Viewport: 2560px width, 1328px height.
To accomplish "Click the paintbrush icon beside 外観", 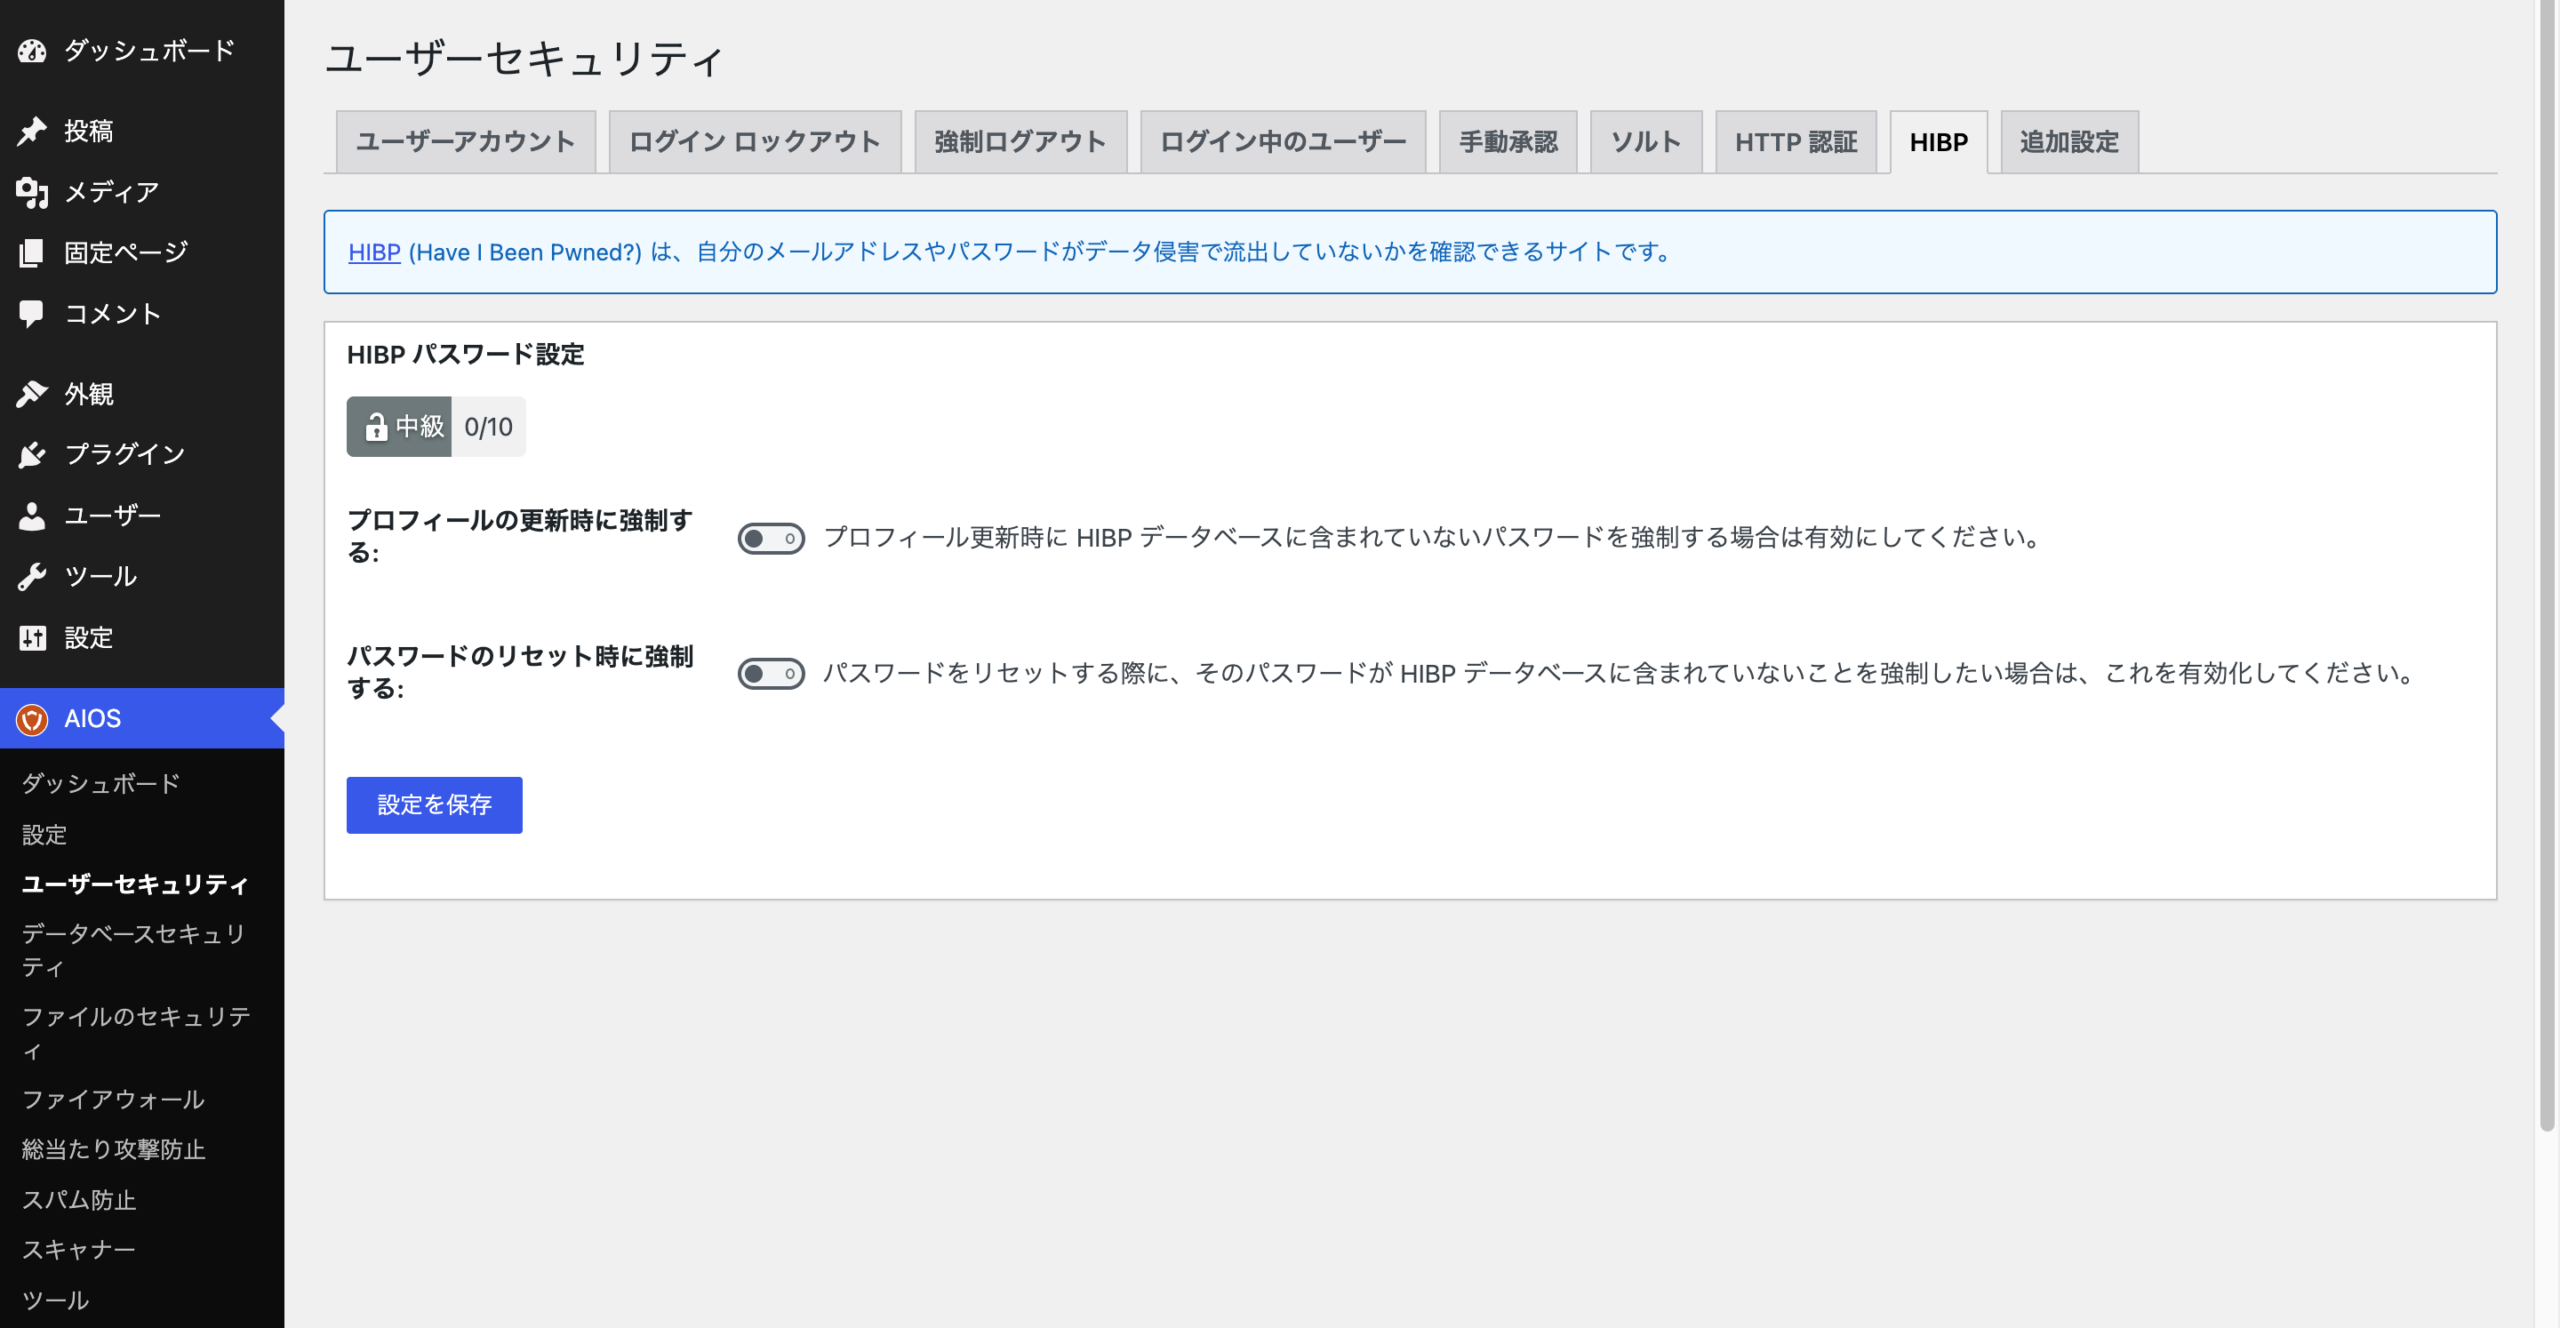I will (32, 394).
